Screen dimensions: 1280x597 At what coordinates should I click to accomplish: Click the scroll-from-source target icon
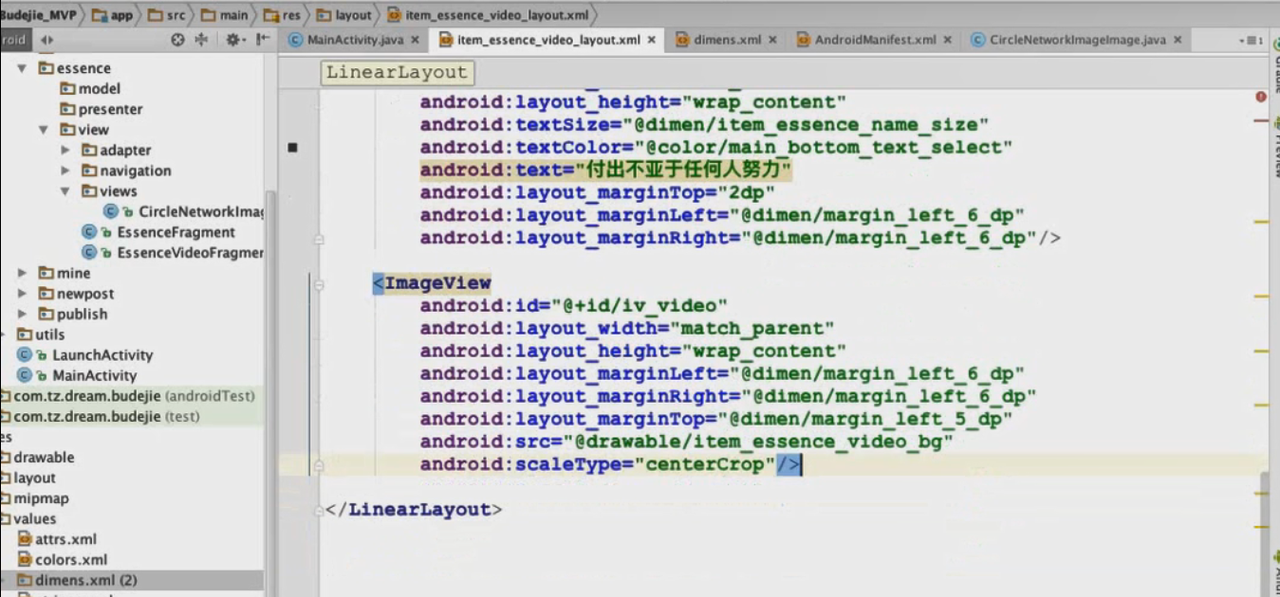point(178,40)
